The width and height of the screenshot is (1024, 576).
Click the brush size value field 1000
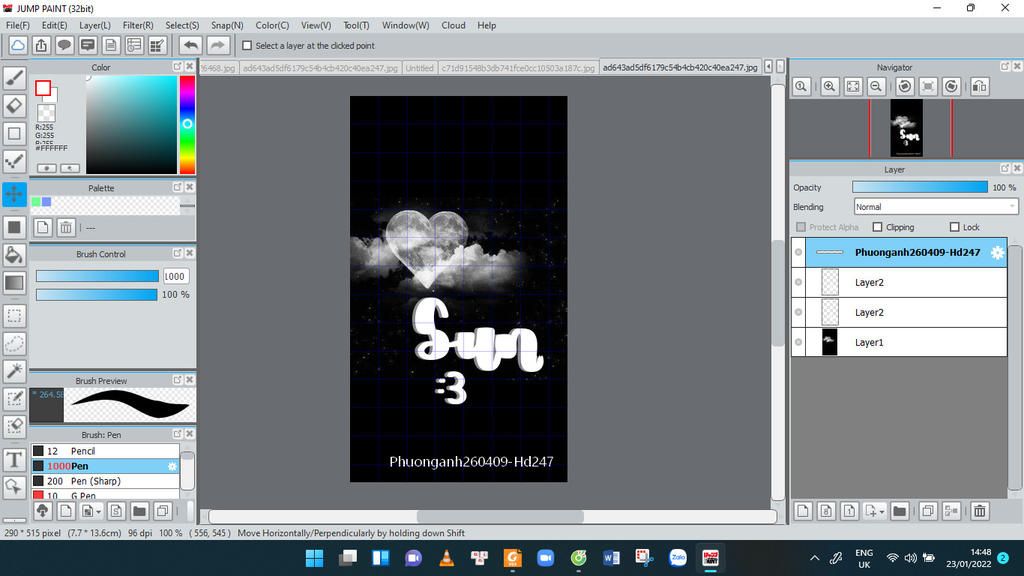[175, 276]
